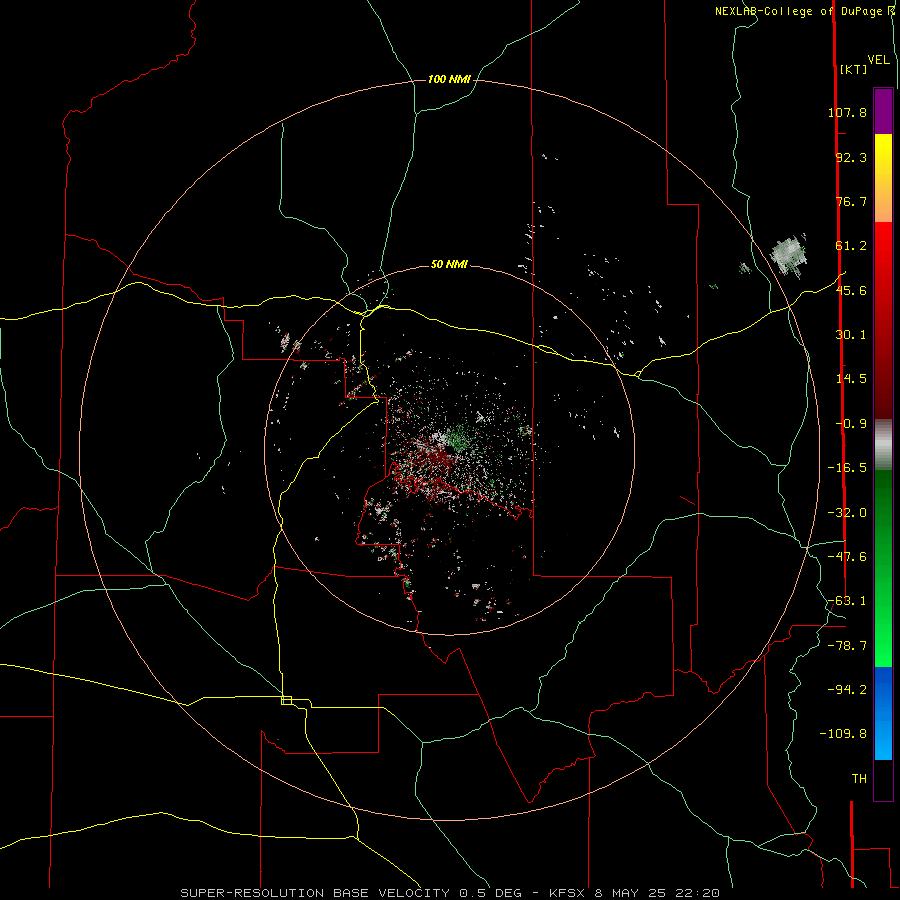Click the -32.0 scale value
Screen dimensions: 900x900
847,513
